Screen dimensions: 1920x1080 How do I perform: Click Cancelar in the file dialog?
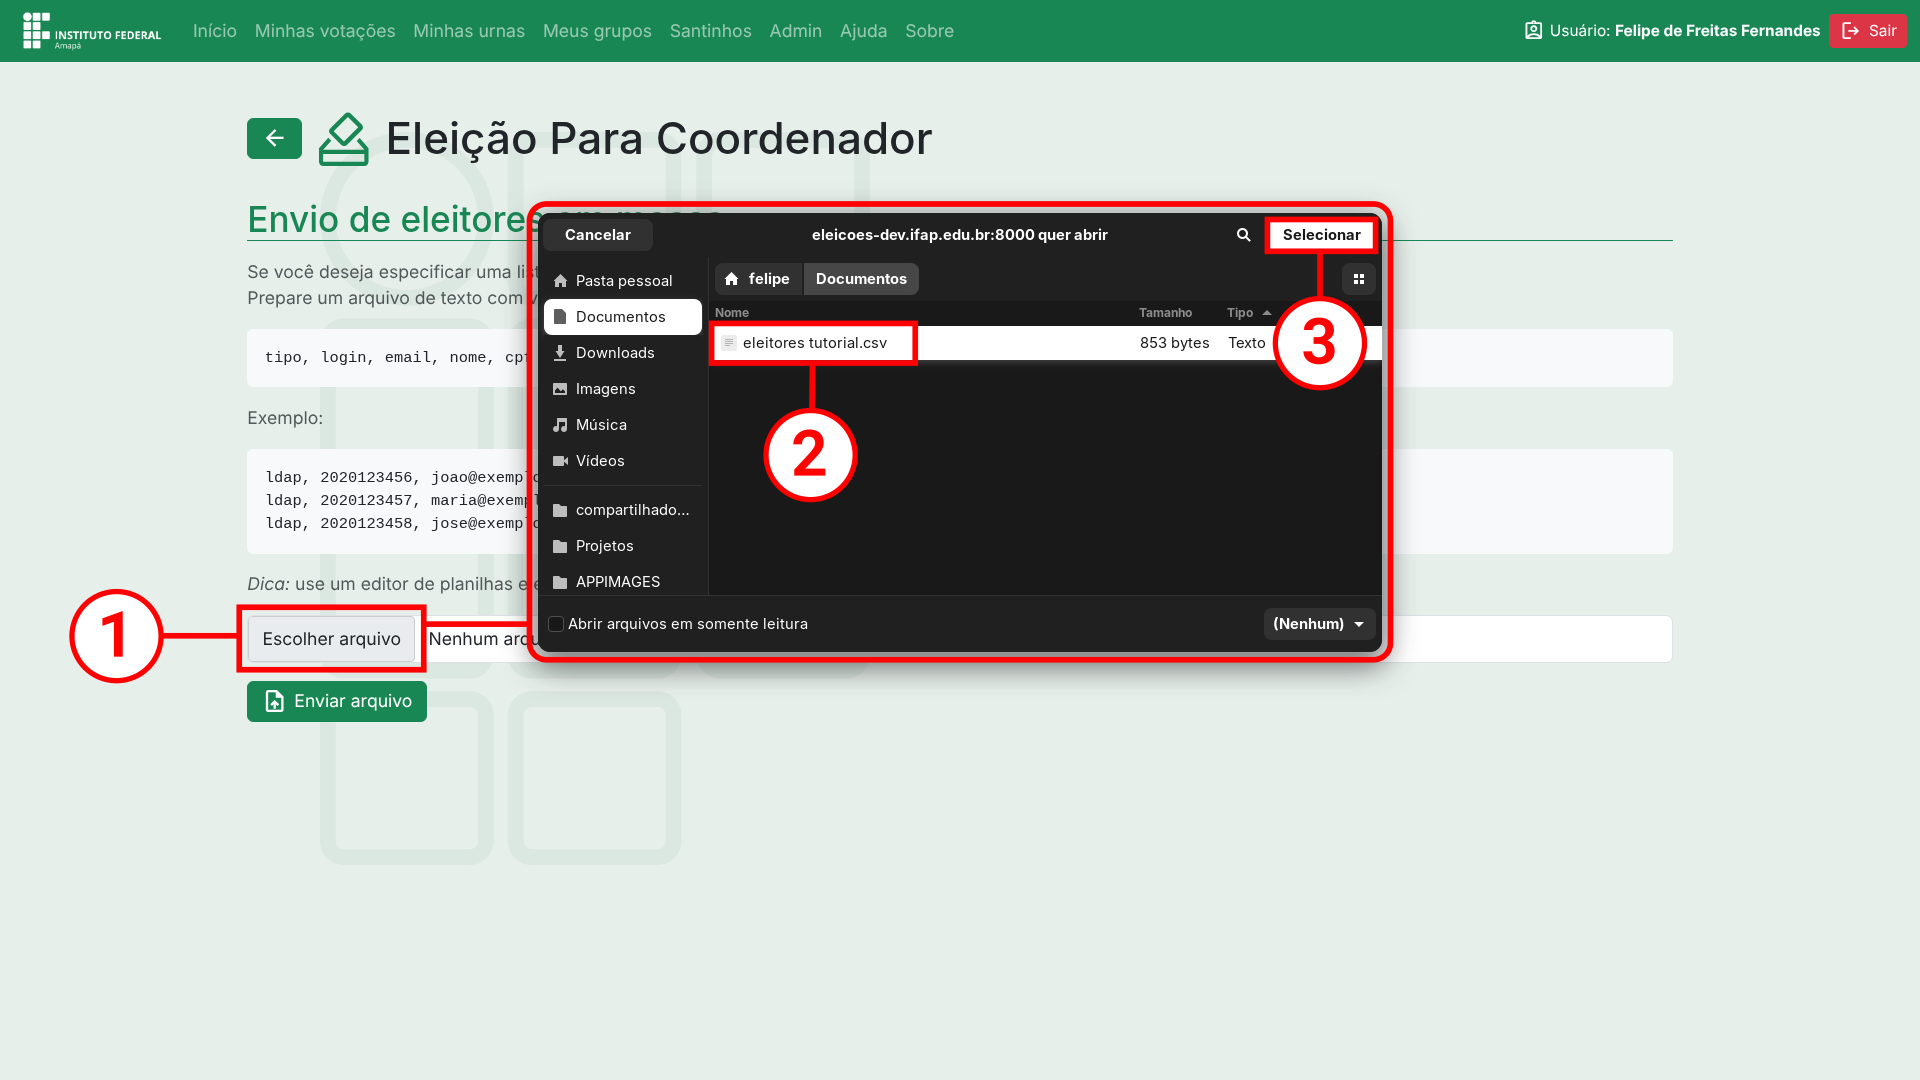(597, 235)
